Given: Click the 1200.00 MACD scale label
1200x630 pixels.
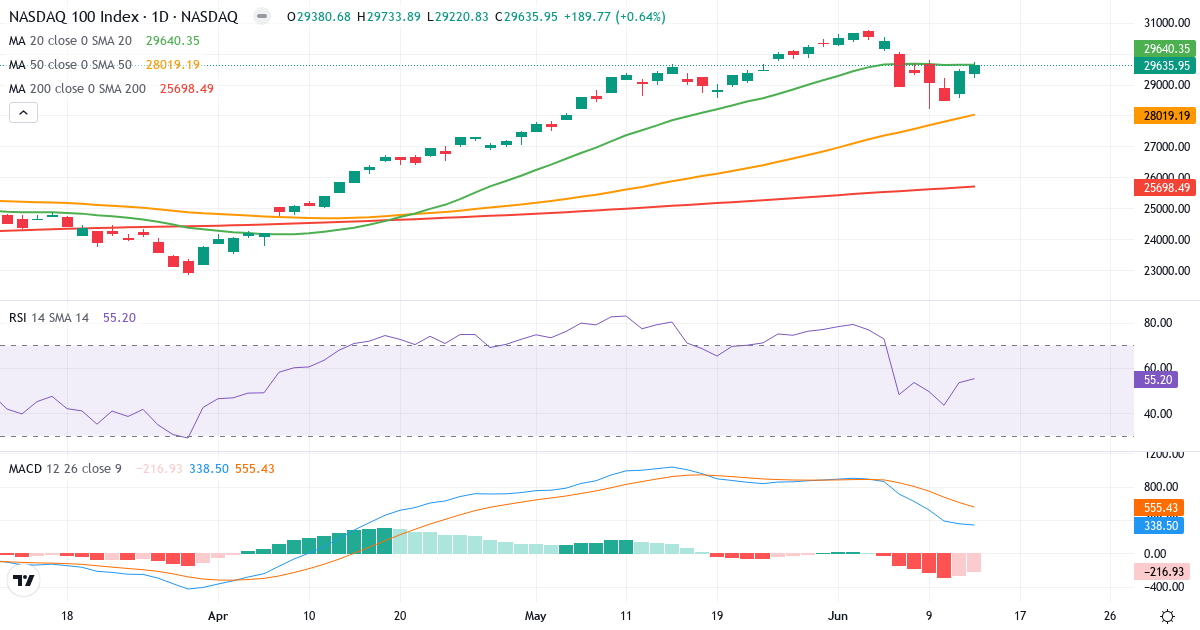Looking at the screenshot, I should [x=1162, y=453].
